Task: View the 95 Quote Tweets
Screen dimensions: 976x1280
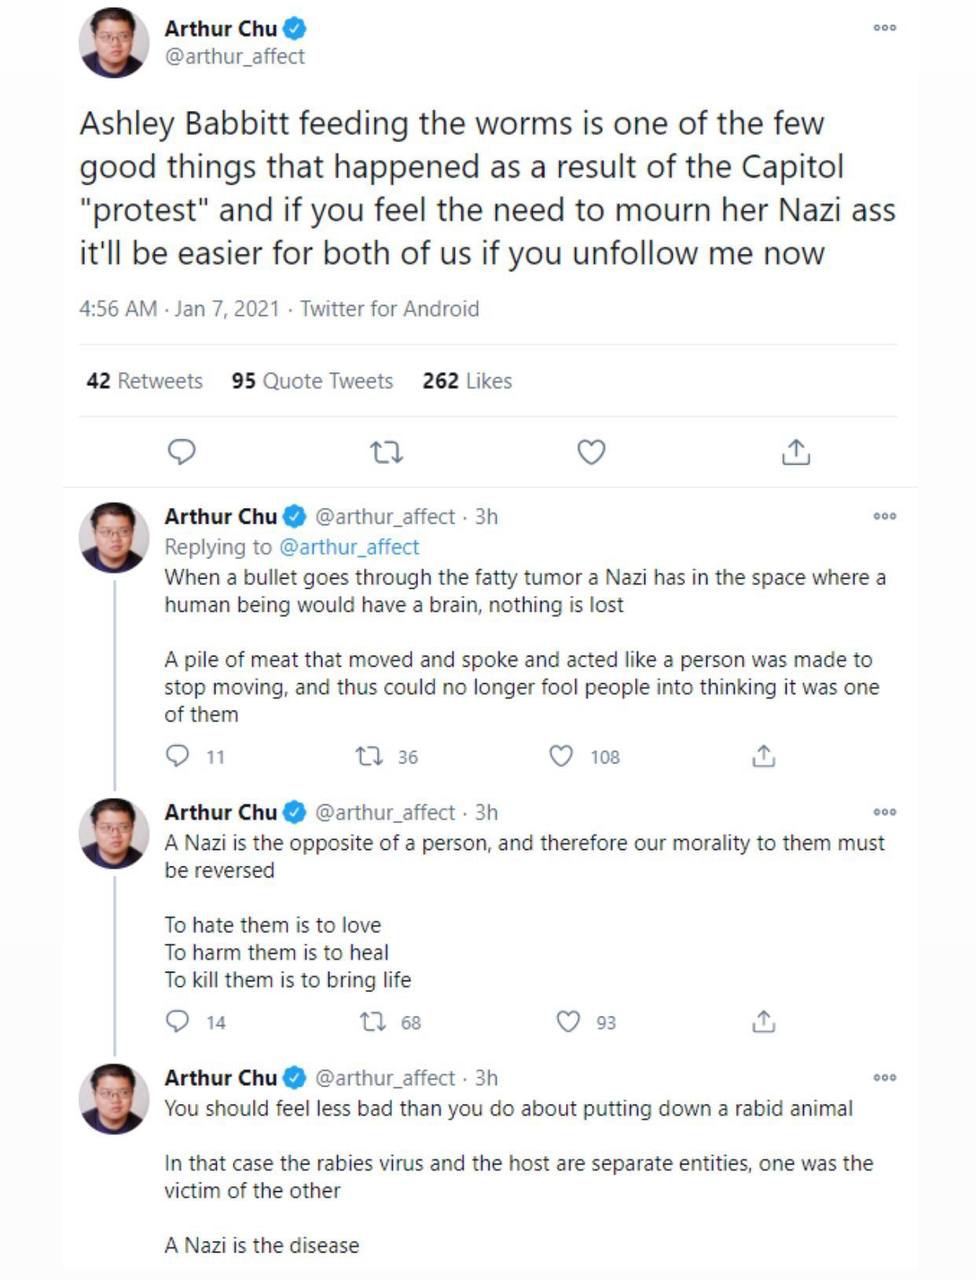Action: [312, 381]
